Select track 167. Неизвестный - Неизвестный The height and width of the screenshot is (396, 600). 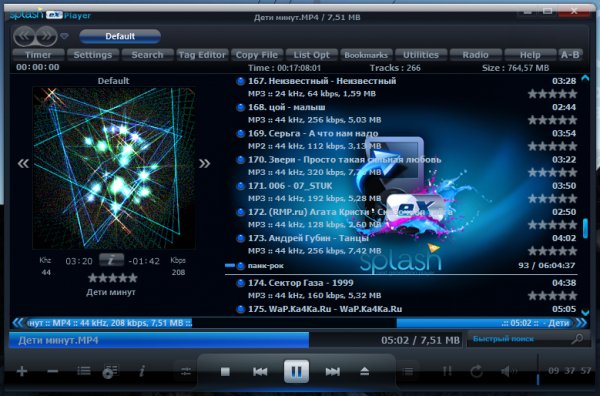click(x=406, y=87)
